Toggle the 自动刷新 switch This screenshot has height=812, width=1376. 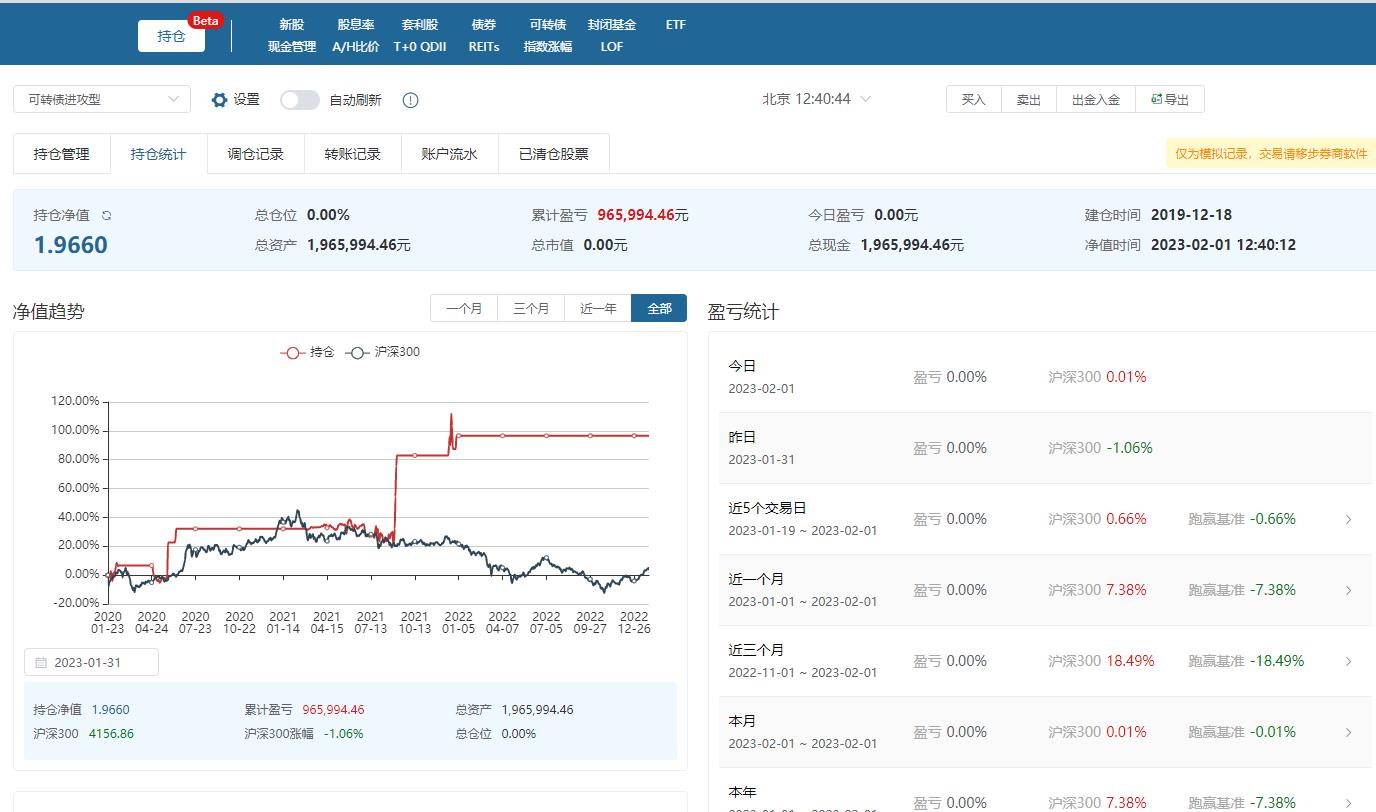pos(299,100)
